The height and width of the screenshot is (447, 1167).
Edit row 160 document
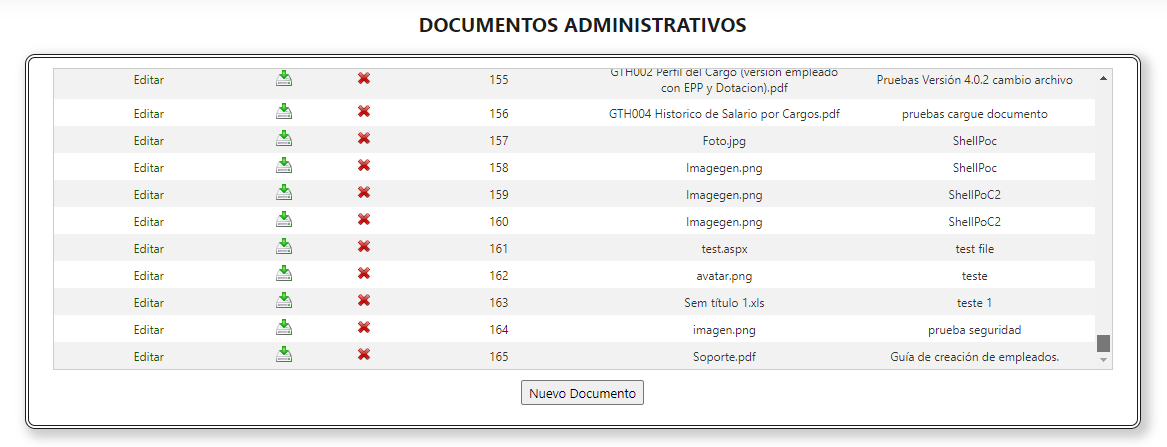pos(149,222)
